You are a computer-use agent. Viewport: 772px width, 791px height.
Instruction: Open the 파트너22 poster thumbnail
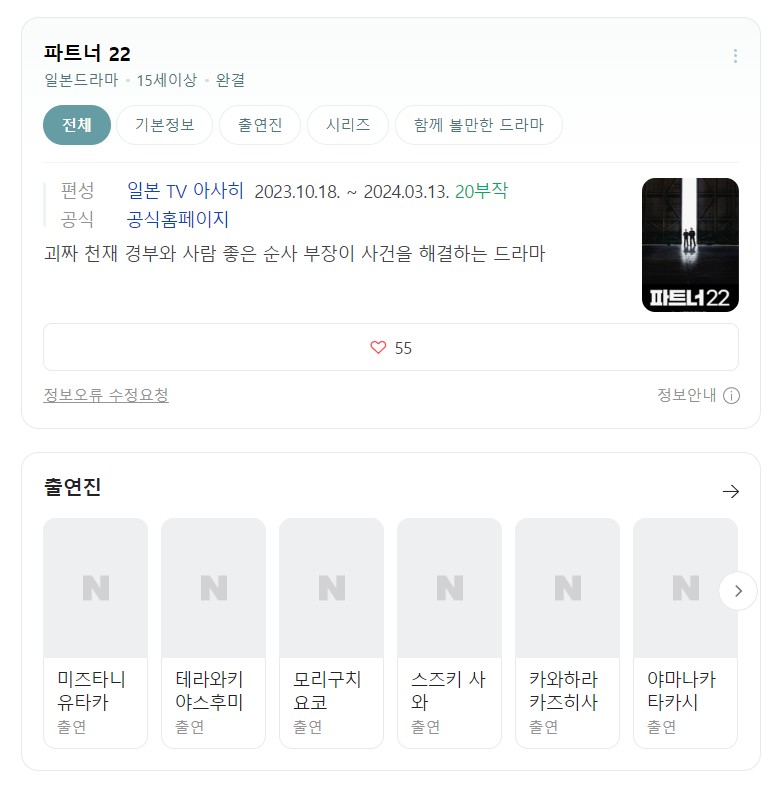tap(690, 245)
